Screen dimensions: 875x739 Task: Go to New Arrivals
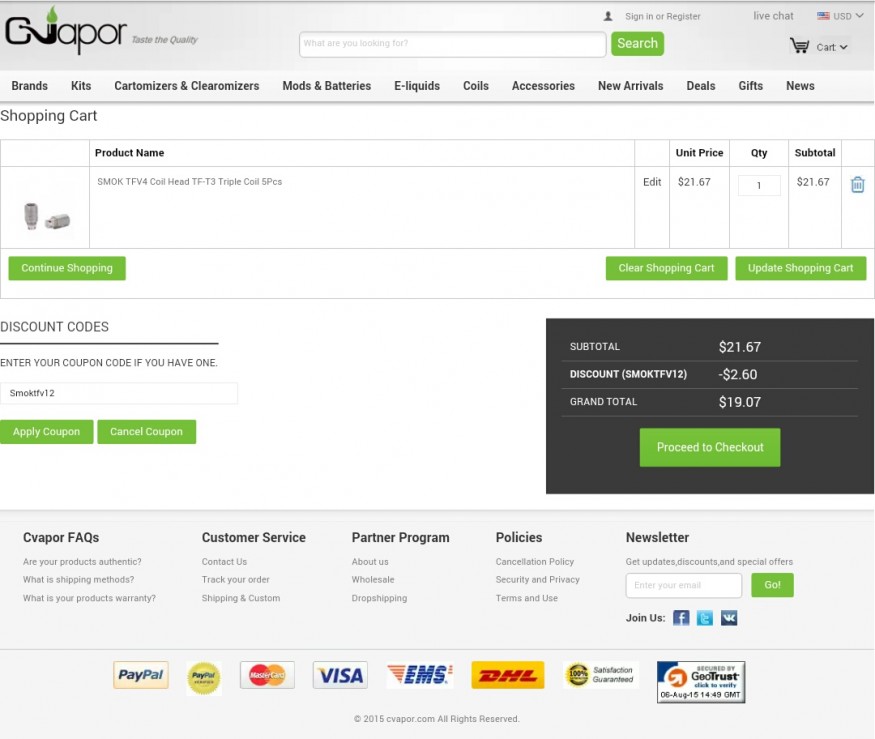(631, 86)
